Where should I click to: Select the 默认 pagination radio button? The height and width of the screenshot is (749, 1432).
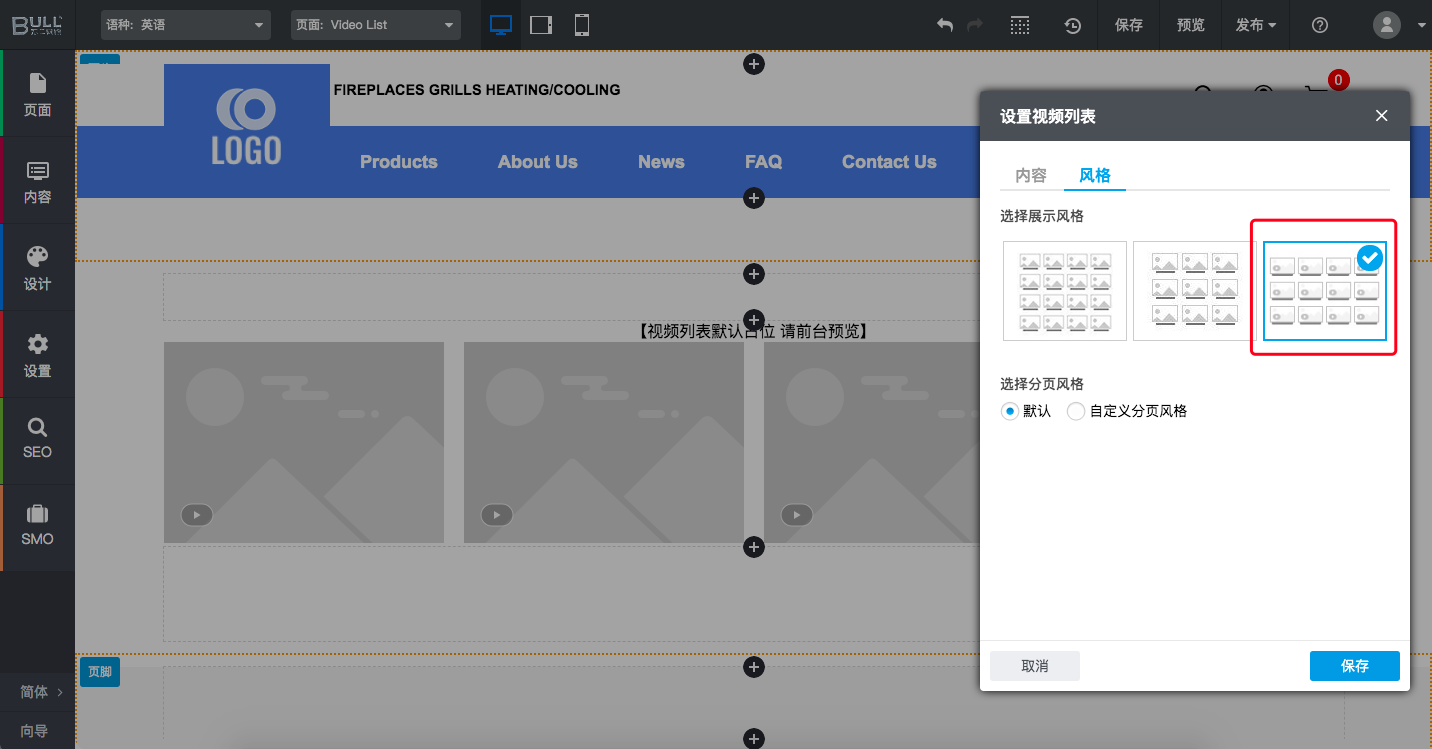click(x=1010, y=411)
